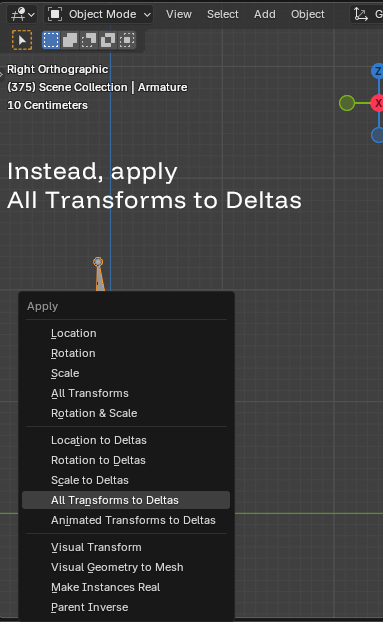Click the X axis on navigation gizmo
Viewport: 383px width, 622px height.
coord(377,103)
